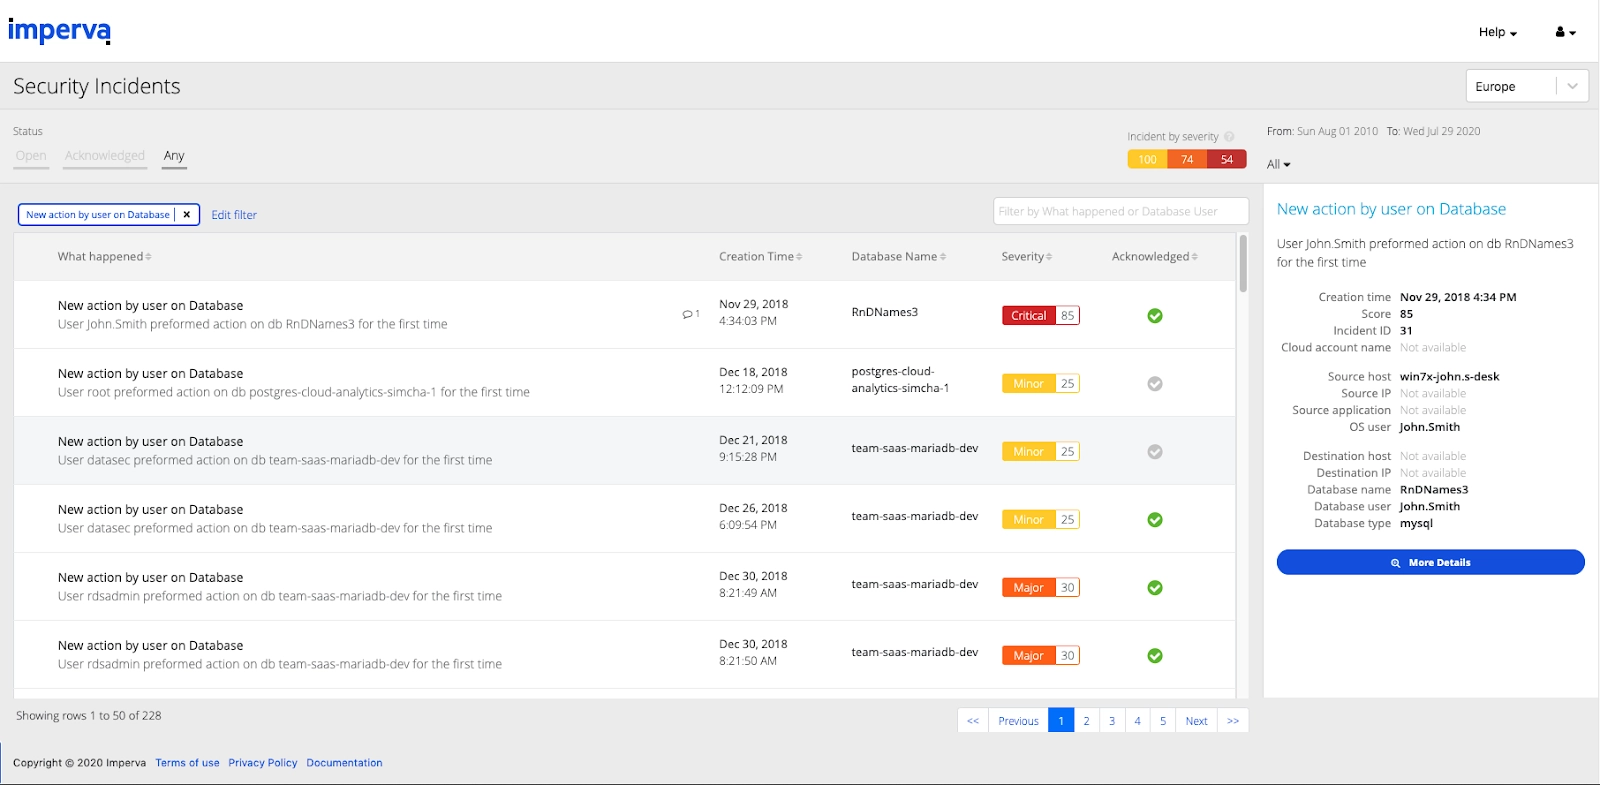Screen dimensions: 1600x785
Task: Open the Documentation link
Action: pyautogui.click(x=344, y=763)
